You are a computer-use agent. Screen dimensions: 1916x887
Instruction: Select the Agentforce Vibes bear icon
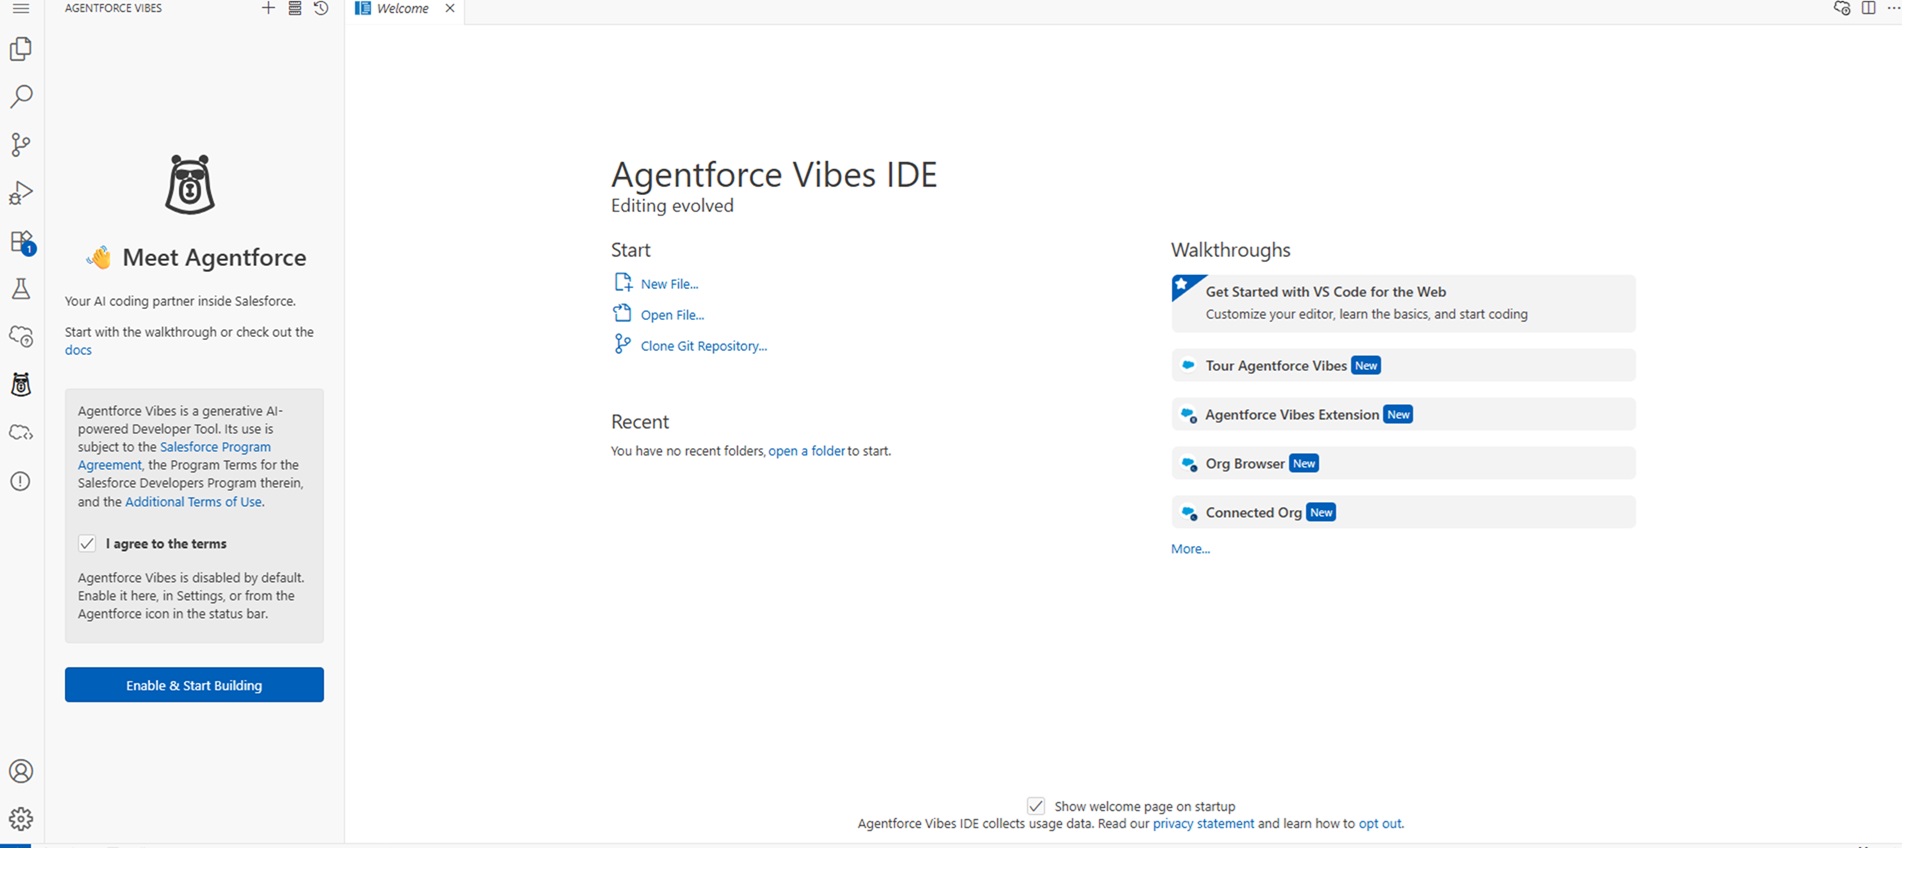point(21,385)
